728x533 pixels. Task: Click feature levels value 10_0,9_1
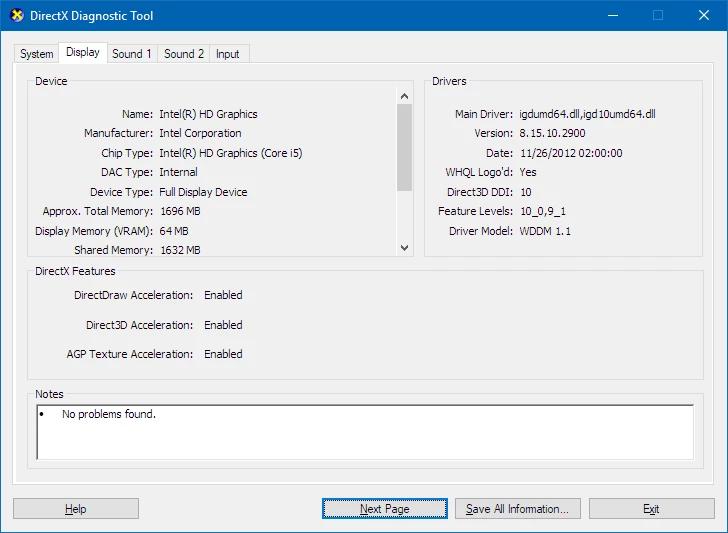tap(543, 212)
